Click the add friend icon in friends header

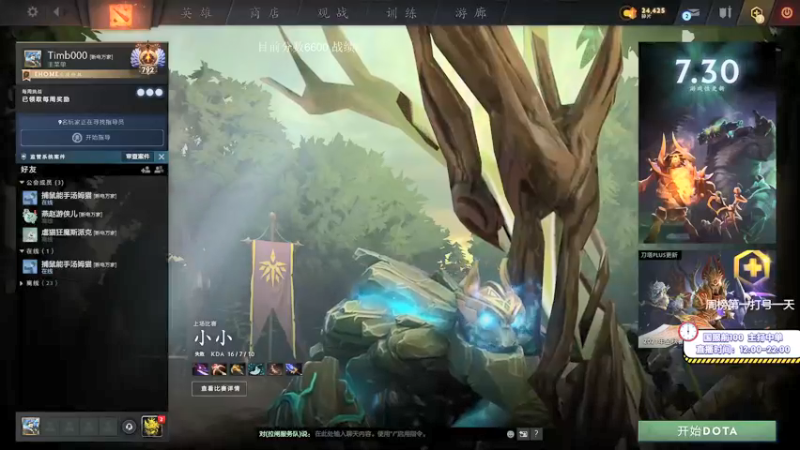(x=146, y=169)
